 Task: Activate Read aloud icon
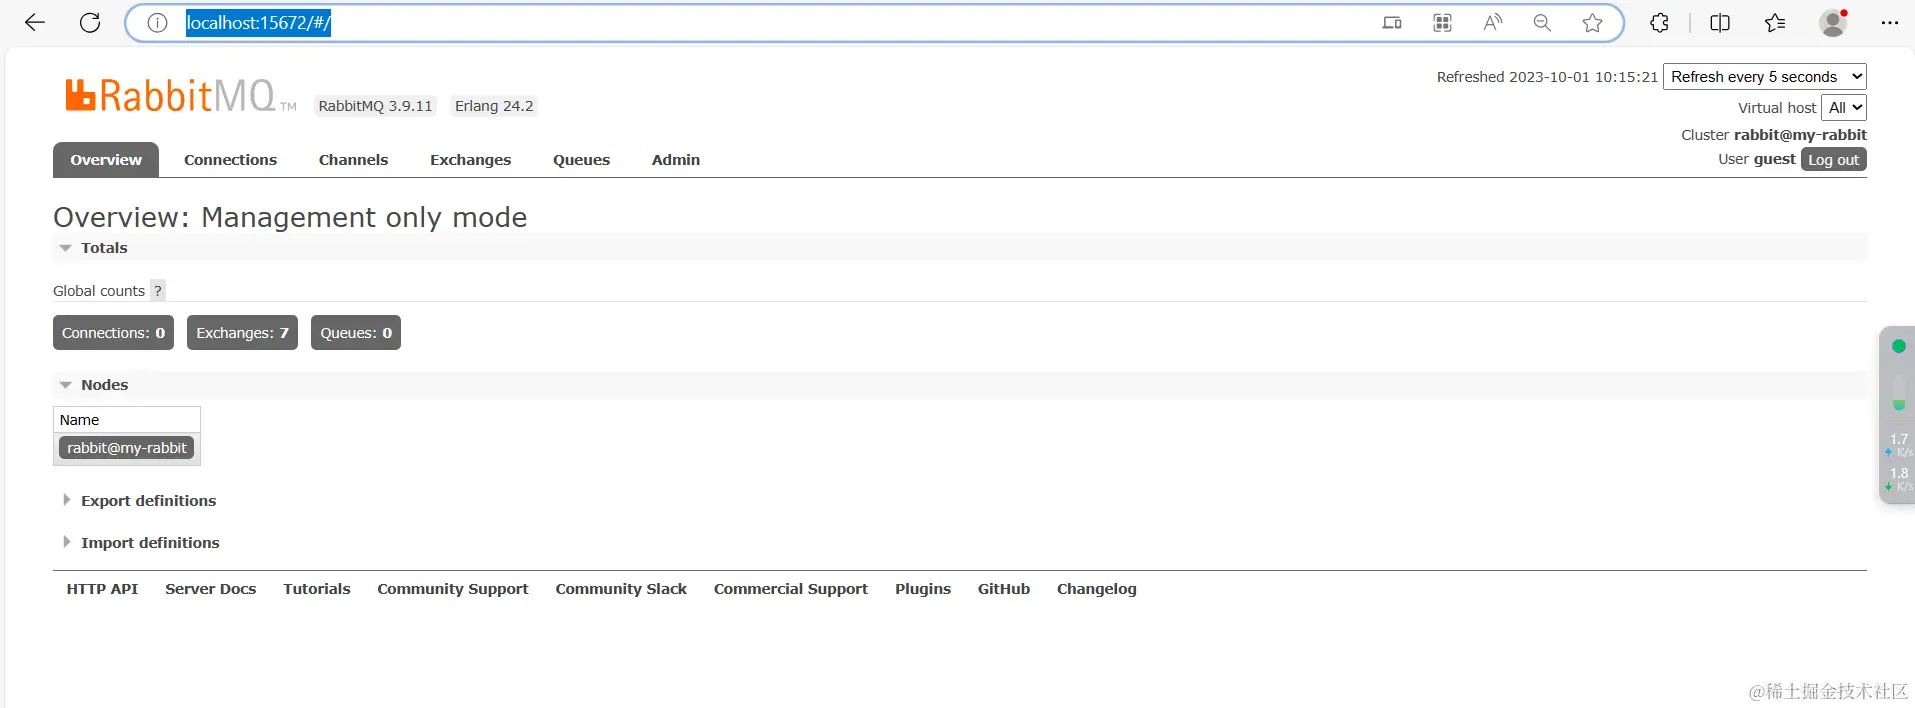click(x=1492, y=23)
